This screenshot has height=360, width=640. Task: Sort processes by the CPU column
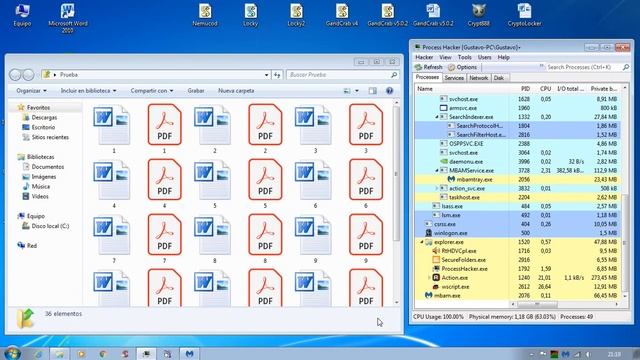click(543, 89)
